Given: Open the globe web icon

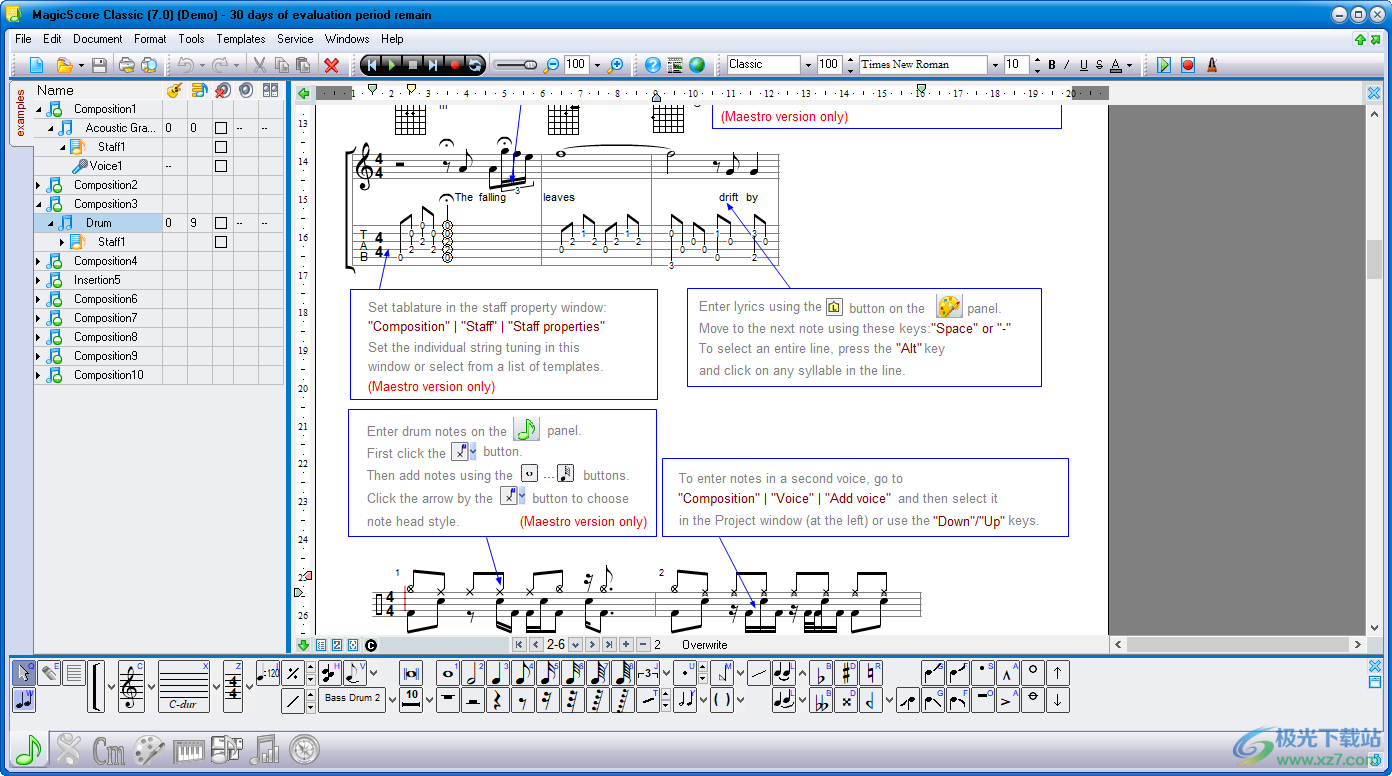Looking at the screenshot, I should point(697,65).
